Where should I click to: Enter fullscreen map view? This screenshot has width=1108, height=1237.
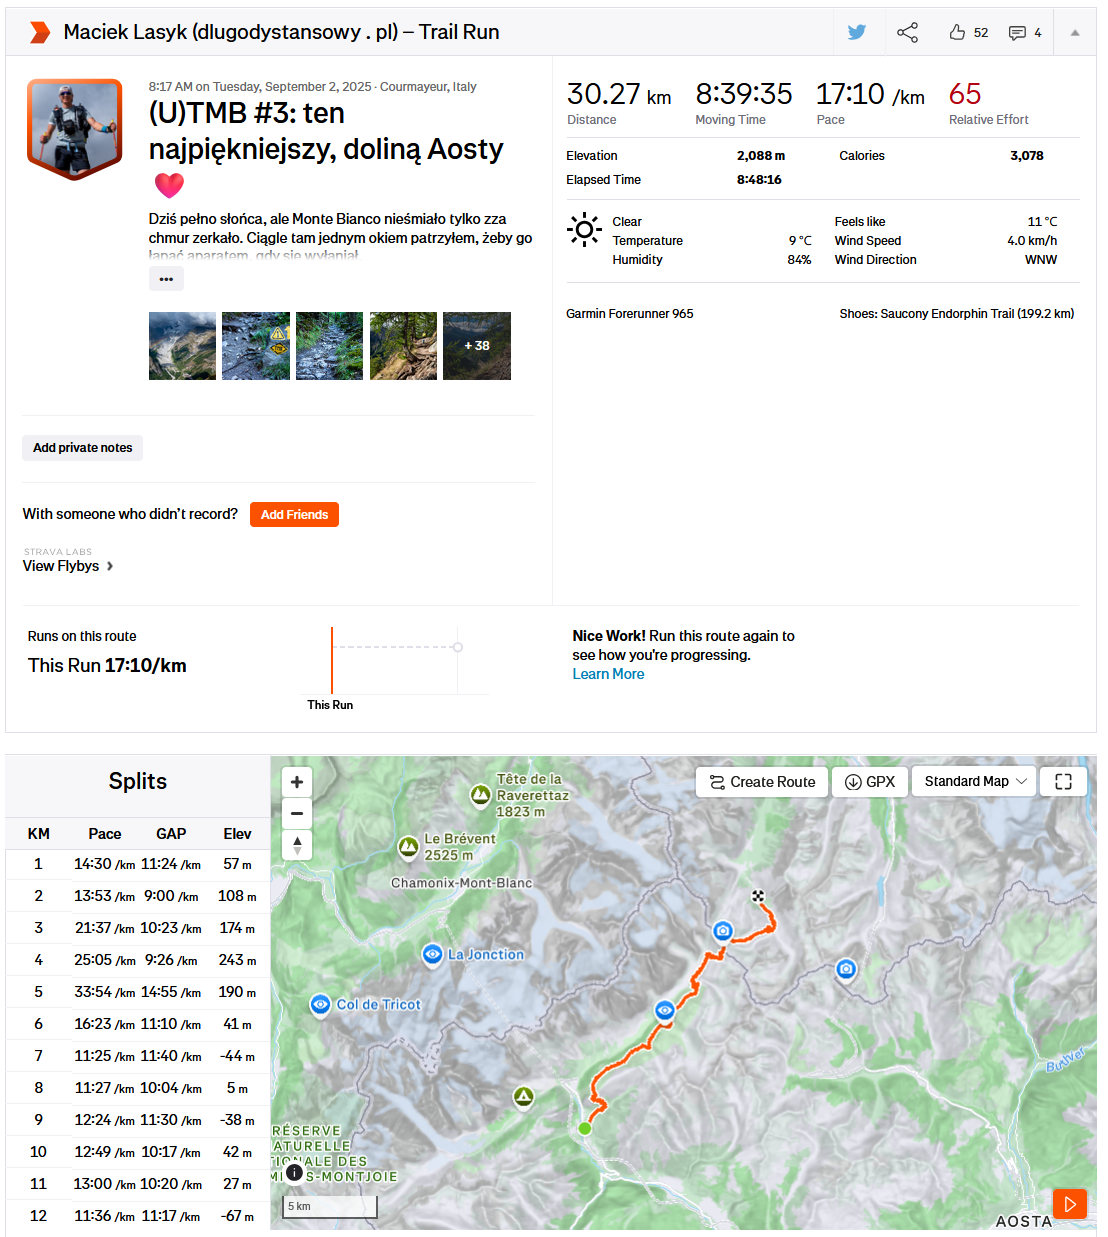(x=1063, y=782)
